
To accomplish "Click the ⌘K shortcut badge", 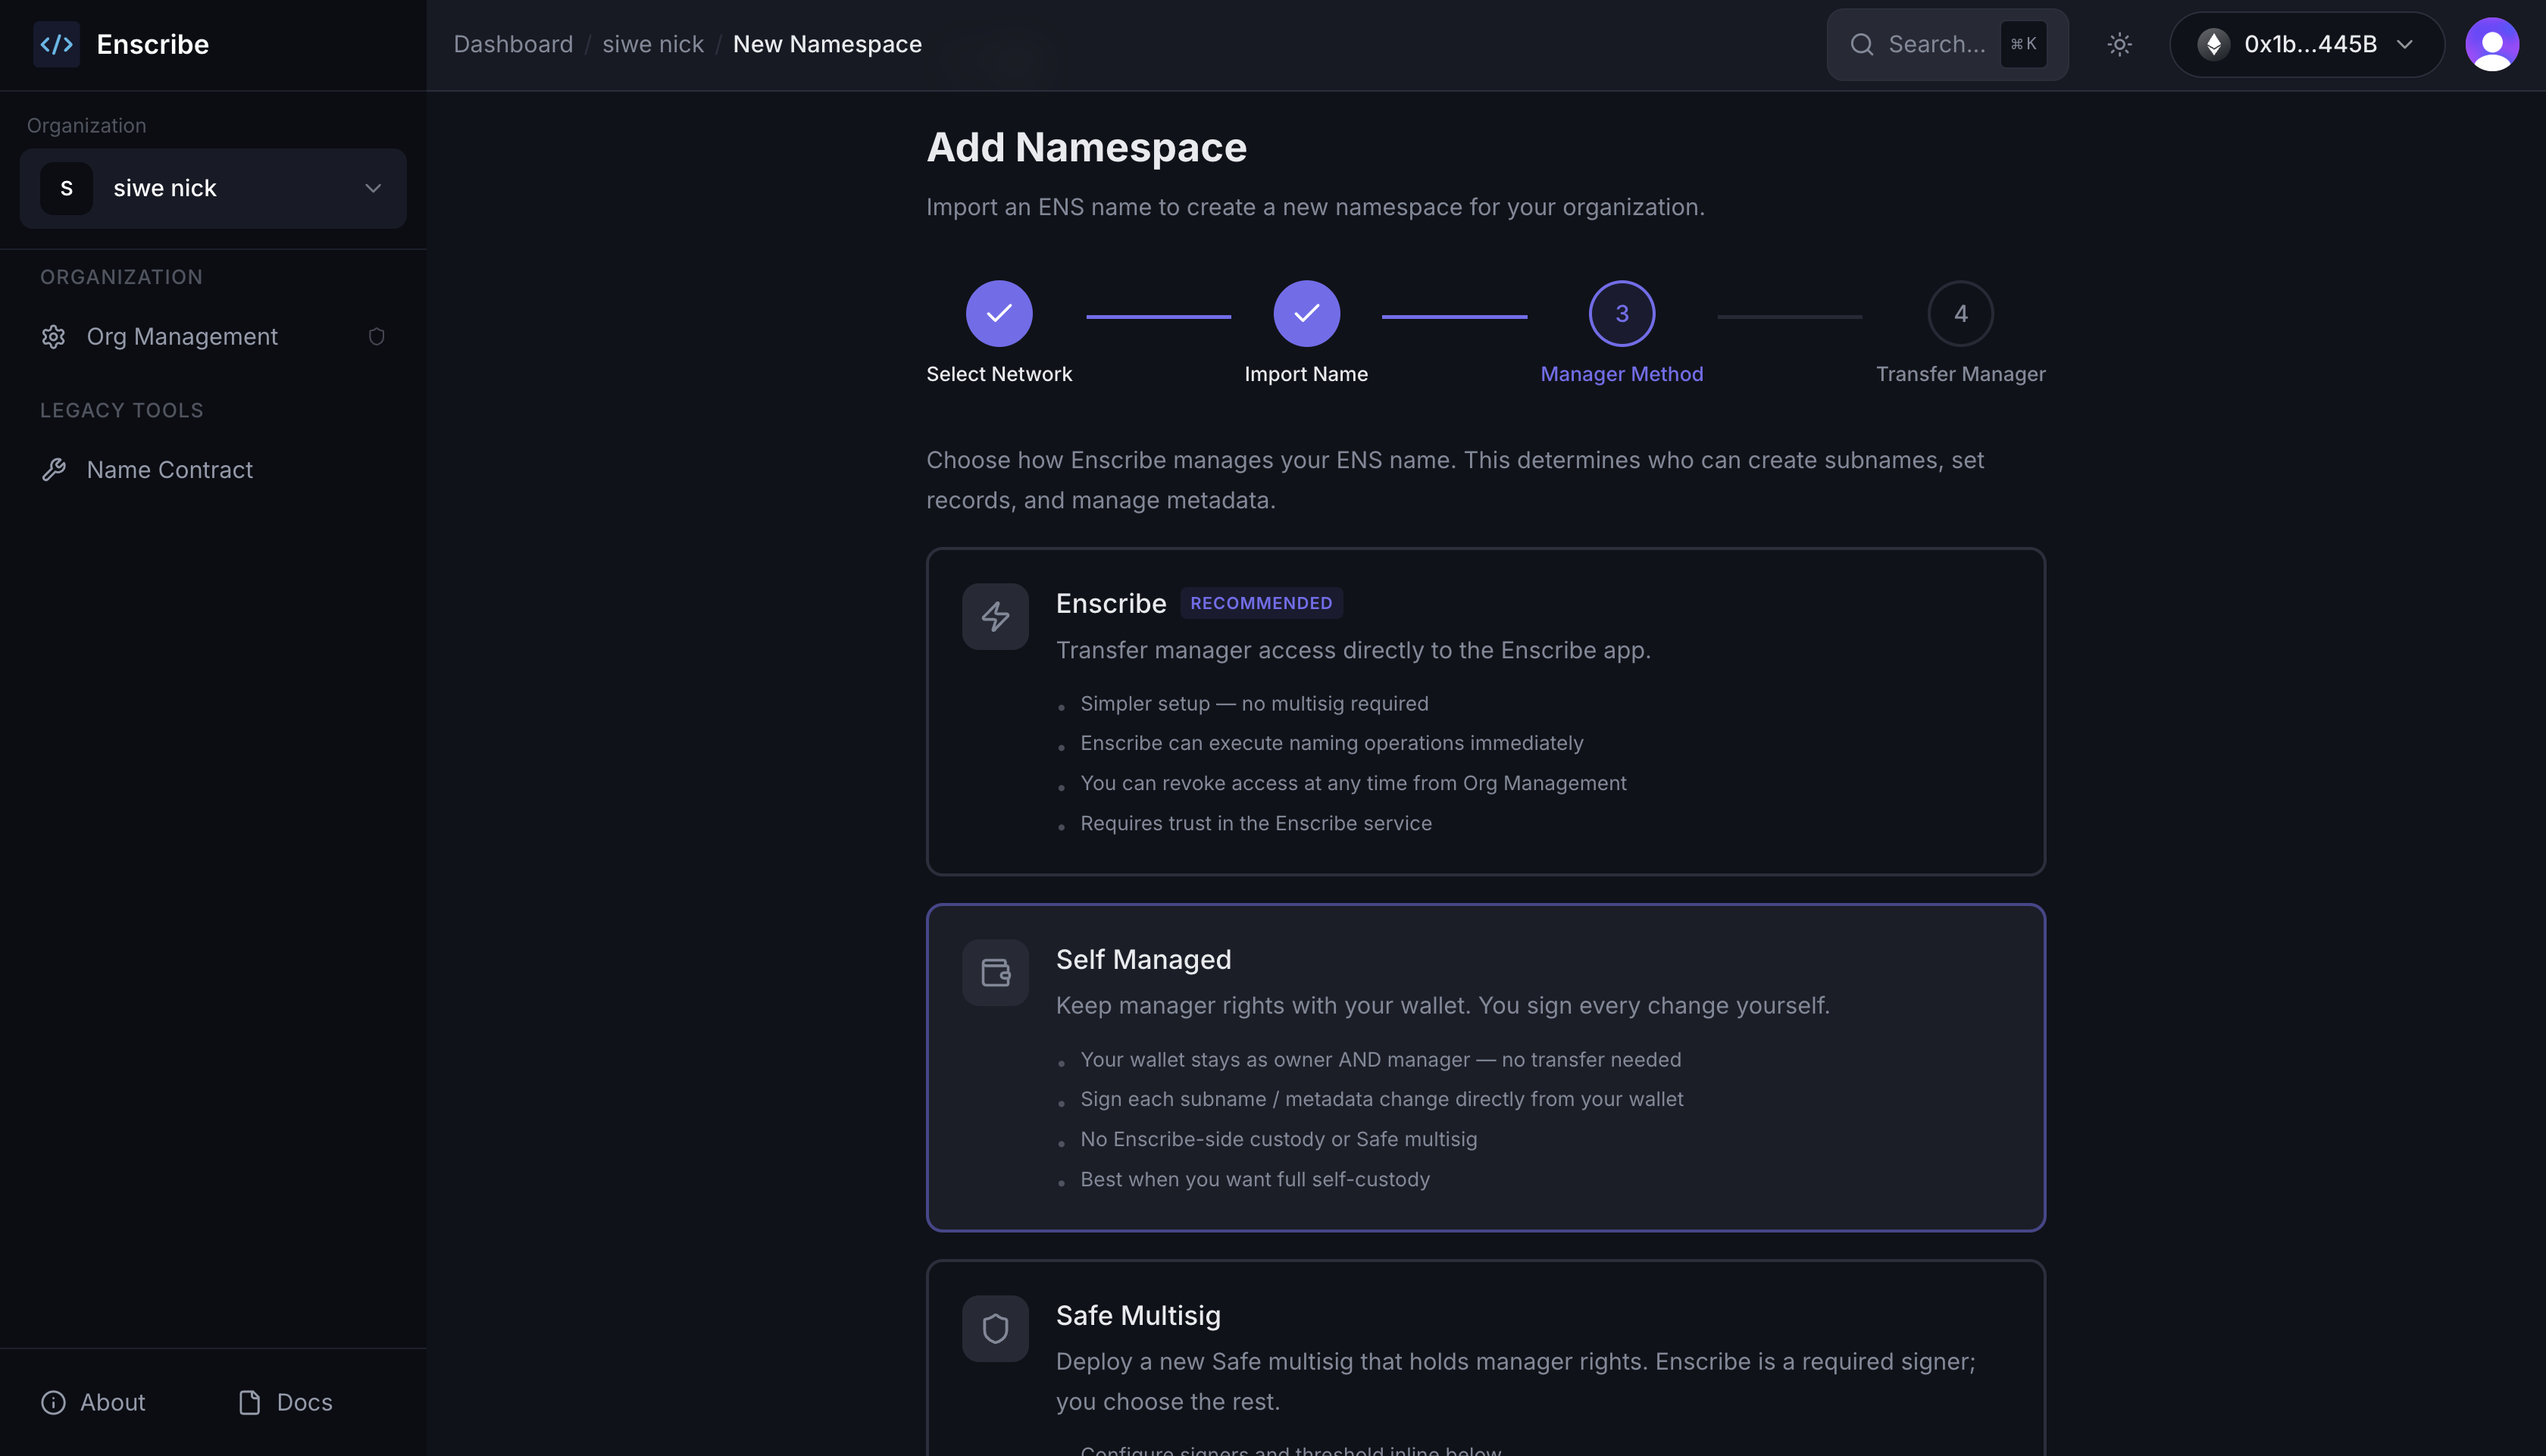I will (2023, 44).
